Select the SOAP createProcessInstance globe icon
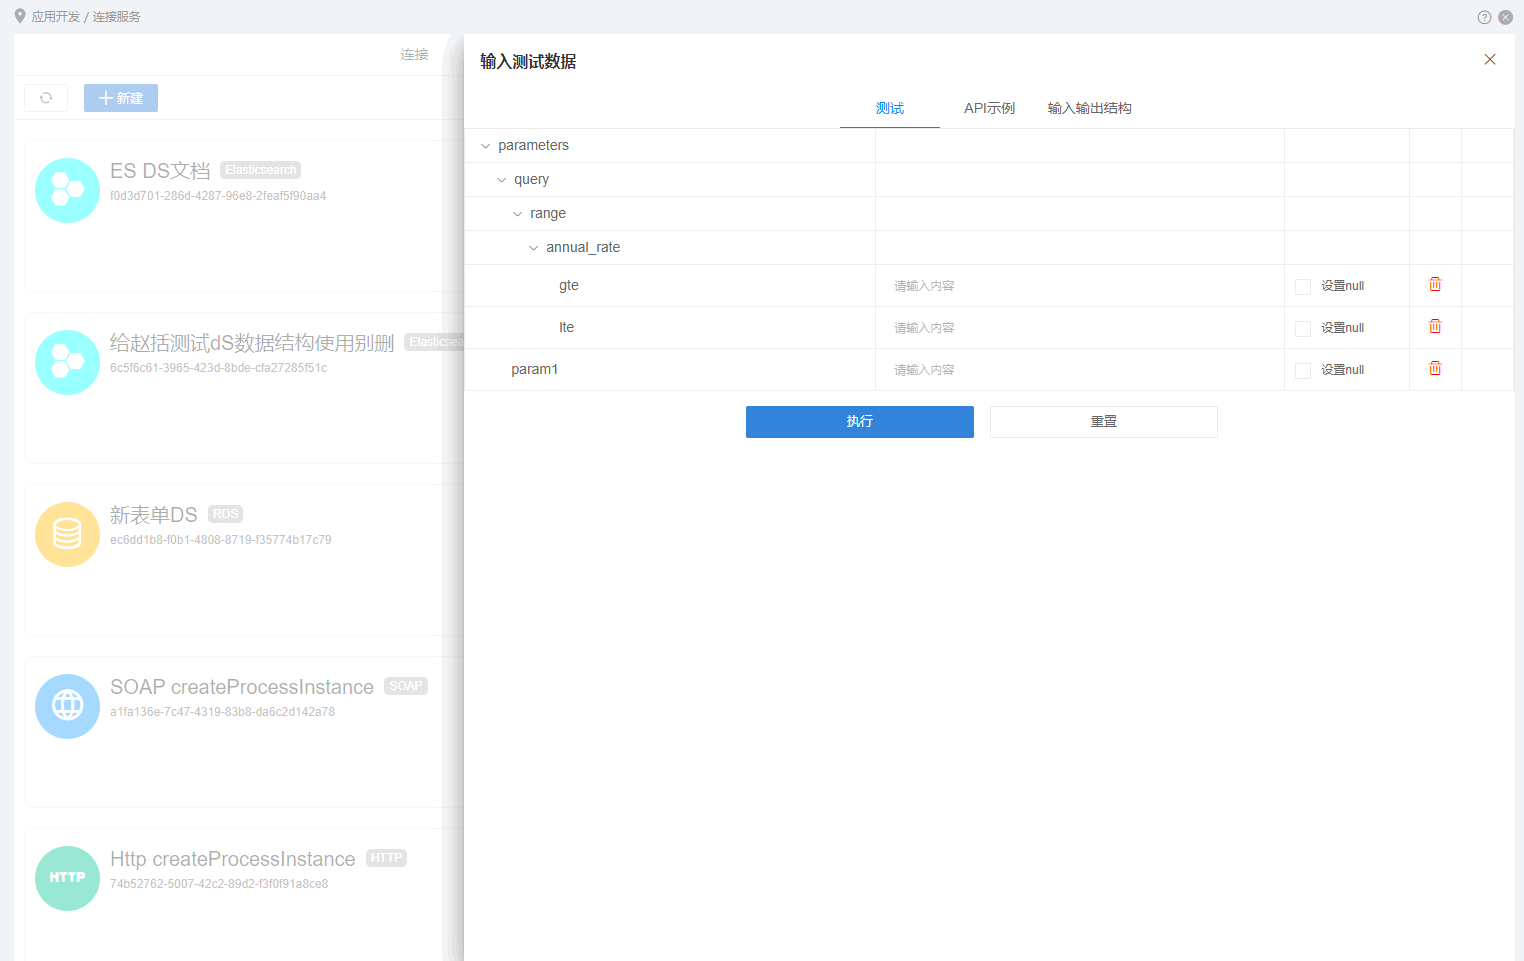Viewport: 1524px width, 961px height. pos(67,706)
